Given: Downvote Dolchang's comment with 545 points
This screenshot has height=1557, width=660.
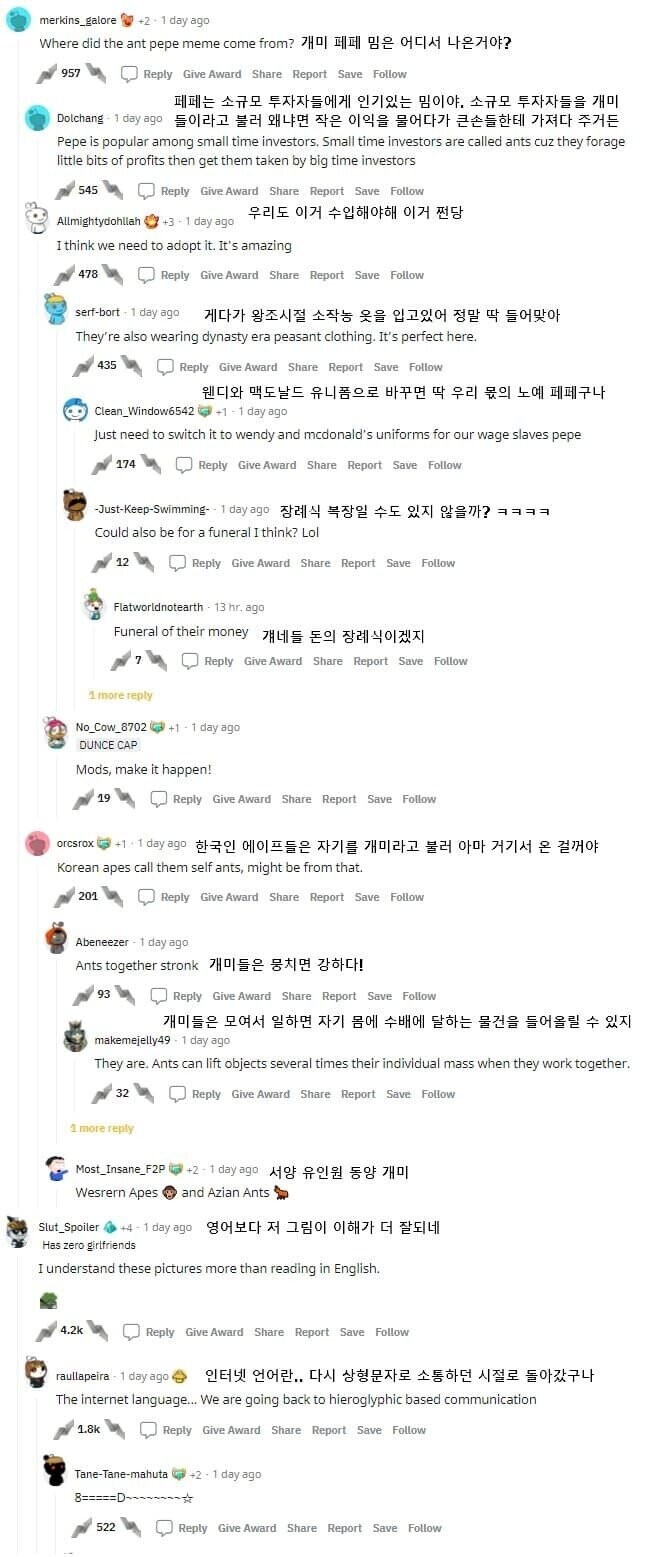Looking at the screenshot, I should click(113, 190).
